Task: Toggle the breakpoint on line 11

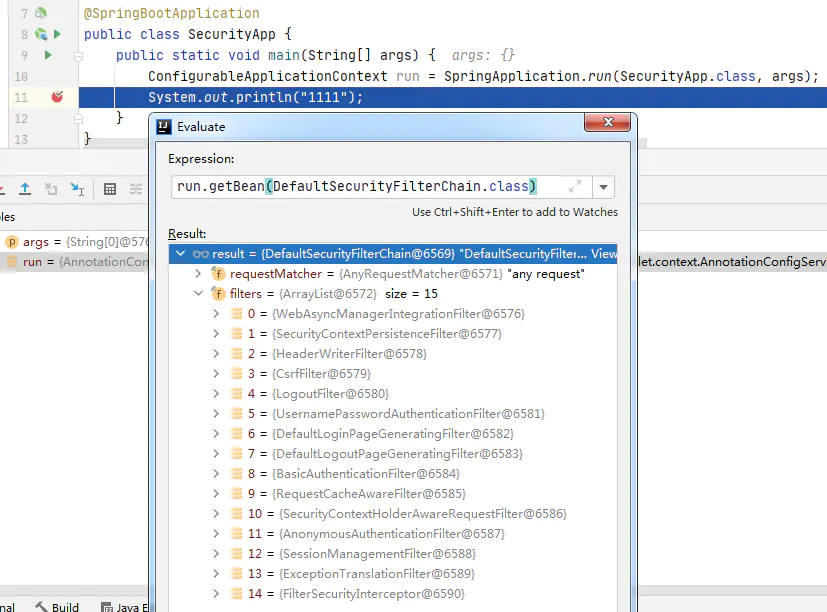Action: point(57,97)
